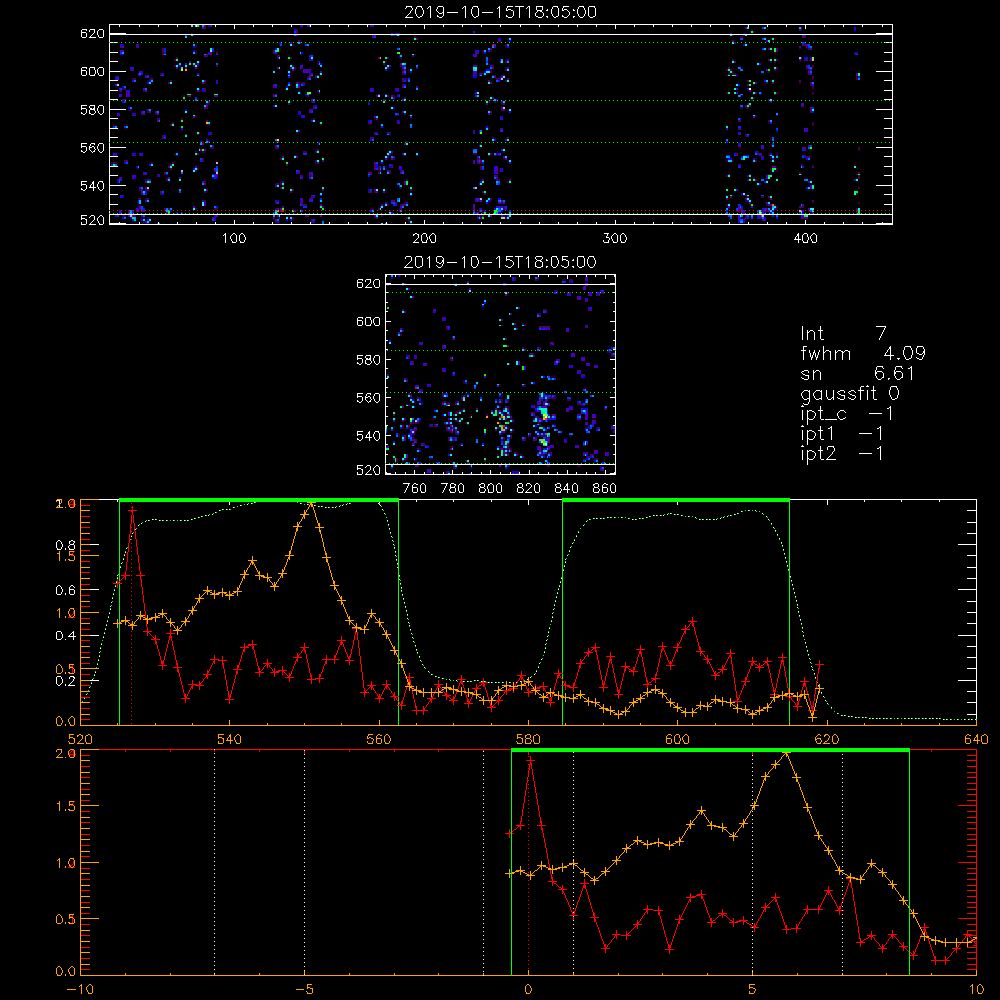The height and width of the screenshot is (1000, 1000).
Task: Select the "fwhm 4.09" readout line
Action: pos(863,353)
